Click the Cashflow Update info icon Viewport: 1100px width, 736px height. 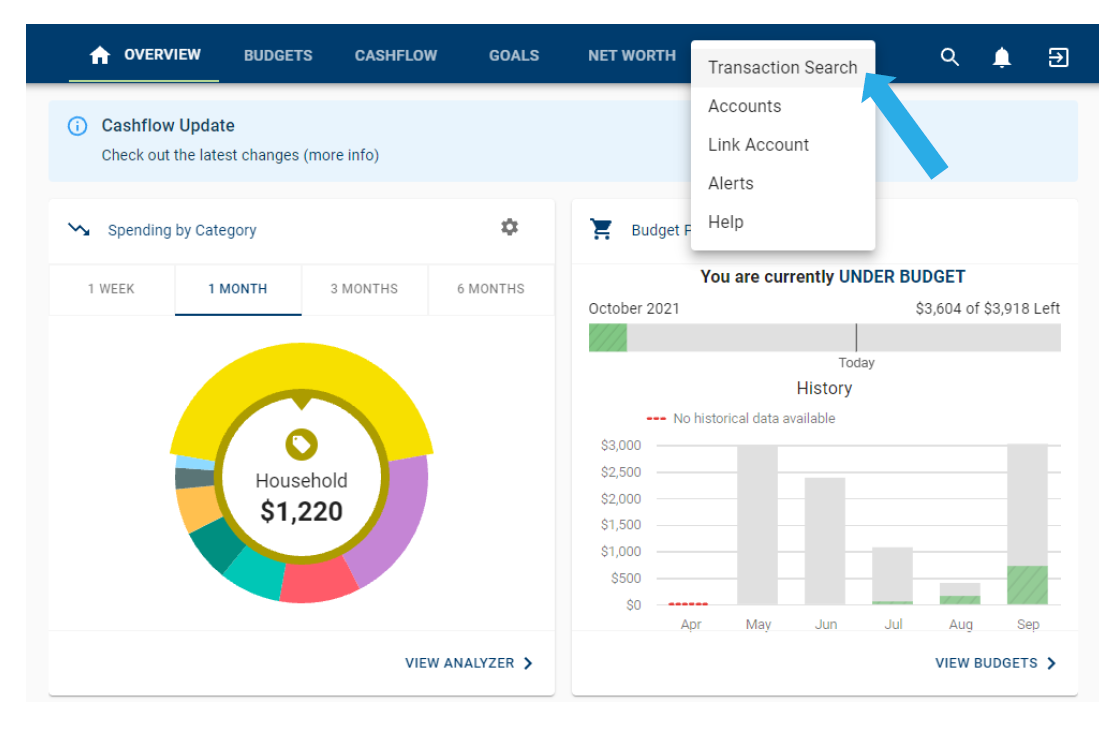click(x=77, y=126)
